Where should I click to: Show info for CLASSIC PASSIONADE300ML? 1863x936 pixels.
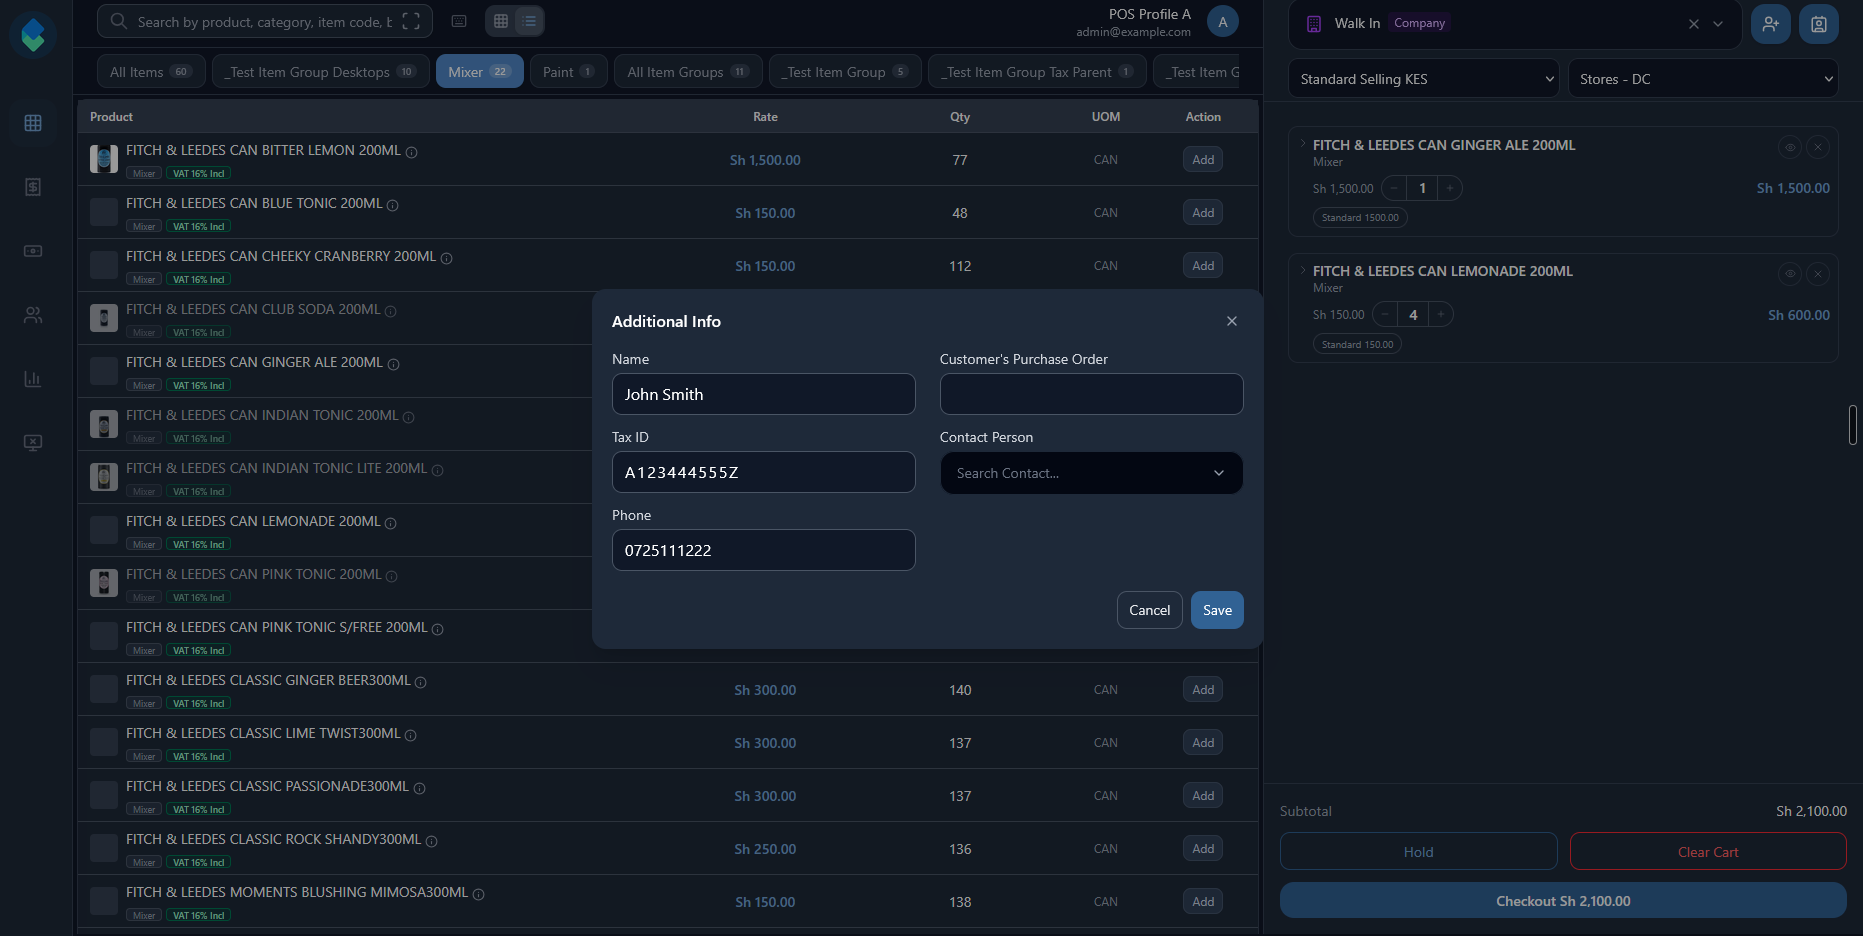tap(420, 788)
